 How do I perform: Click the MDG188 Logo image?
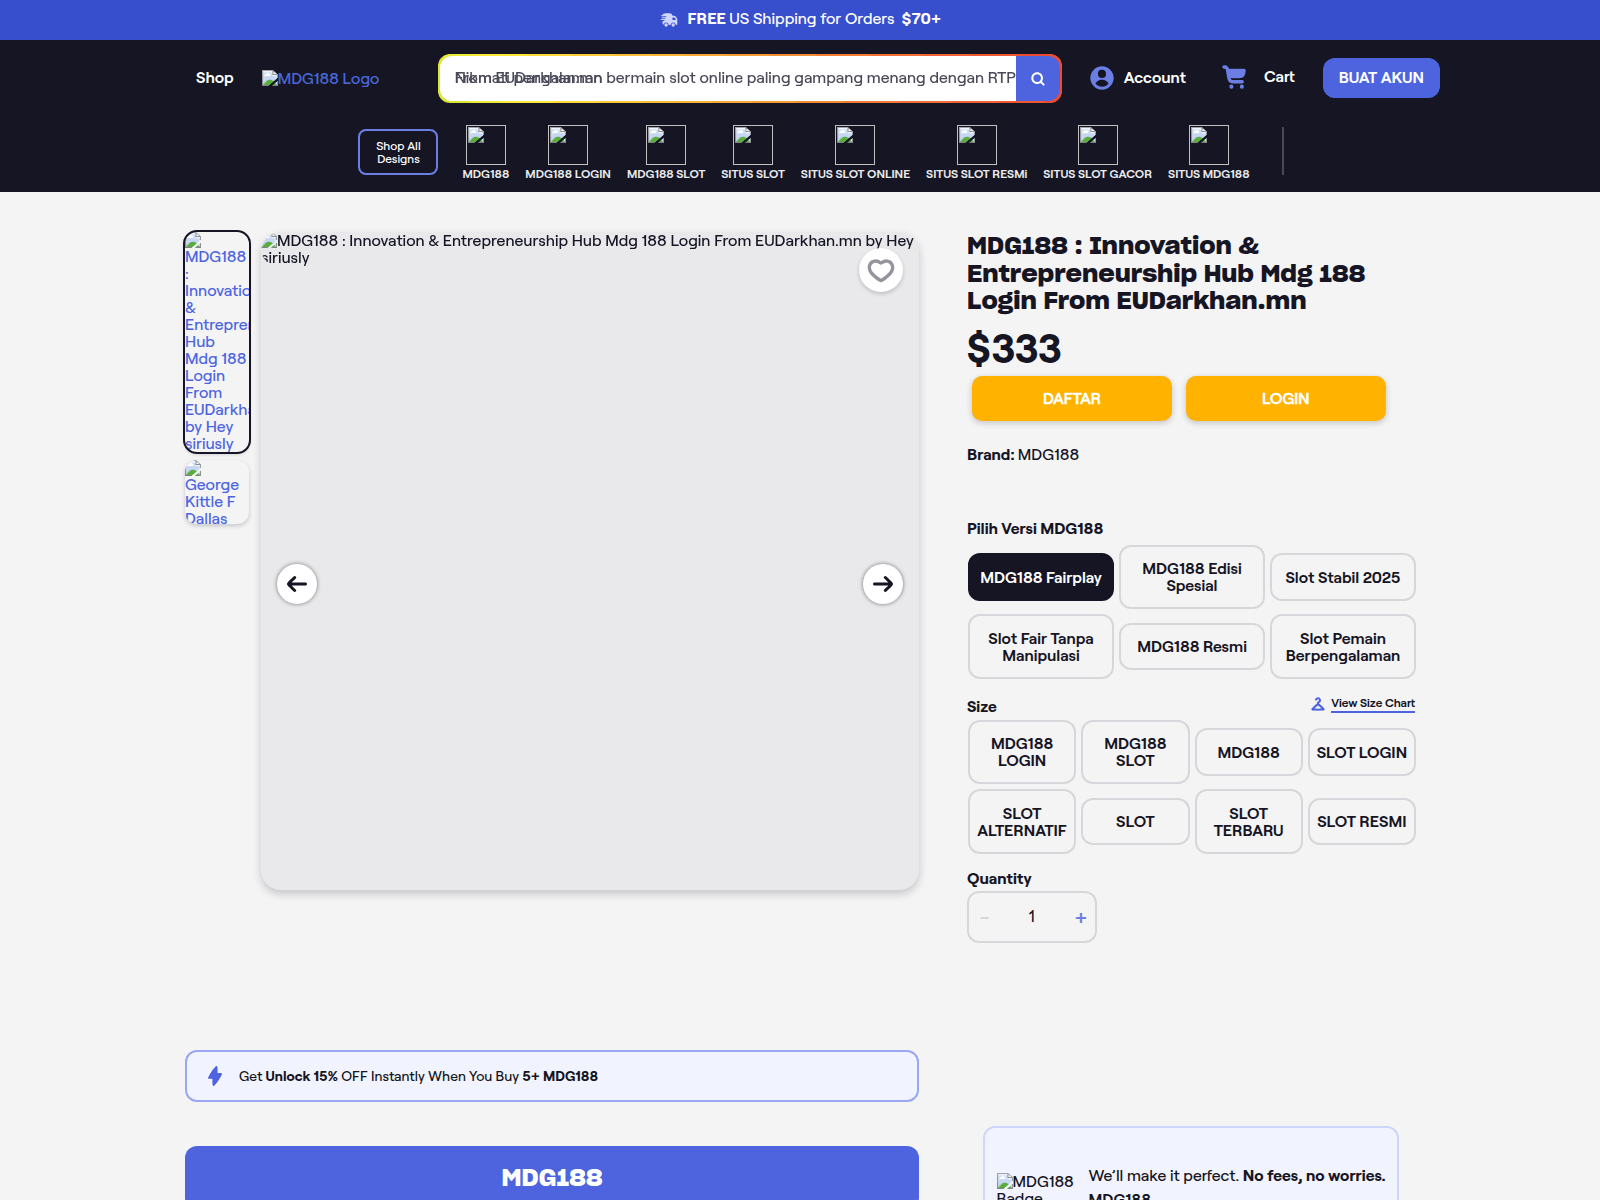[x=320, y=78]
